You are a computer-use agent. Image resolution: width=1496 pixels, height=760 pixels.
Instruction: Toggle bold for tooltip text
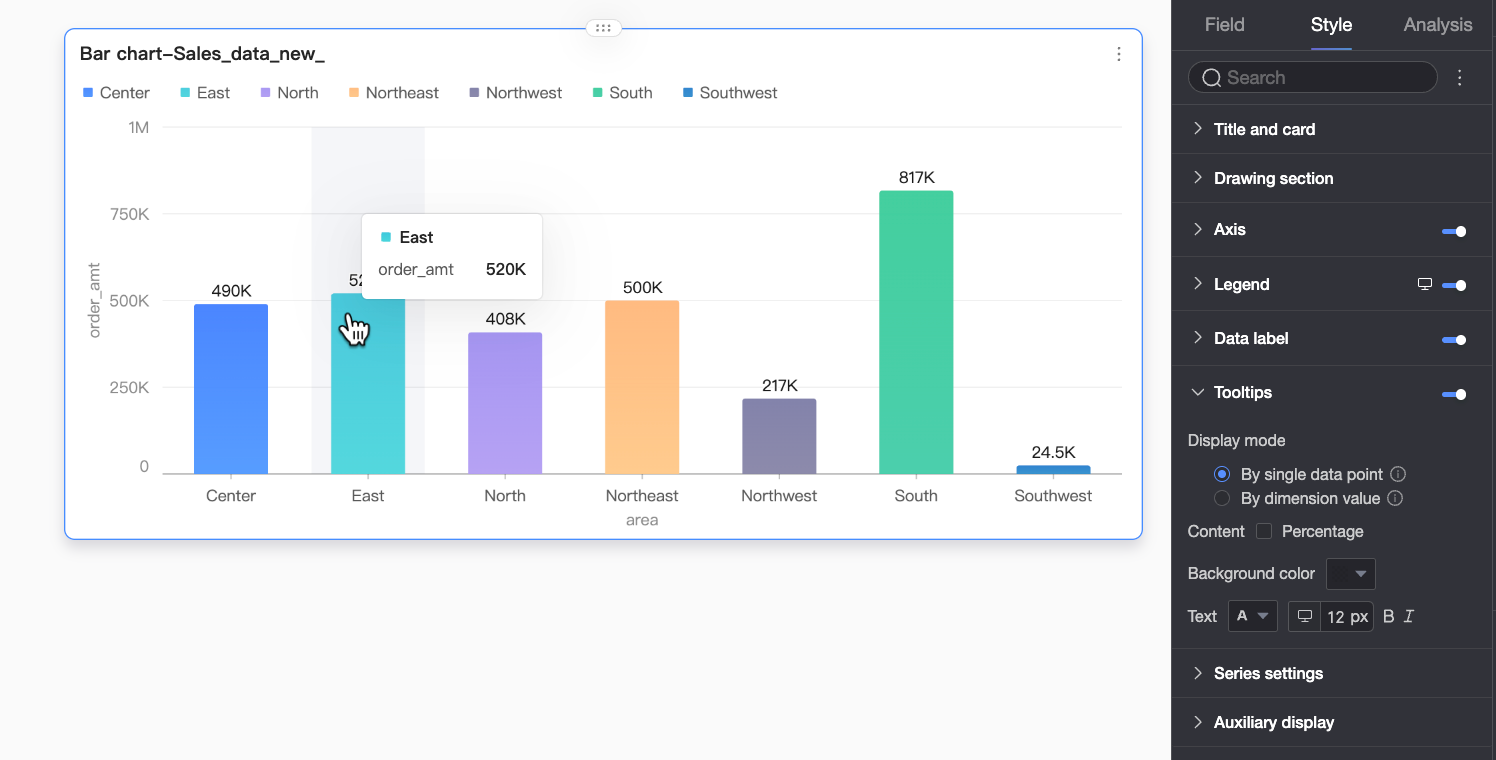click(x=1388, y=616)
